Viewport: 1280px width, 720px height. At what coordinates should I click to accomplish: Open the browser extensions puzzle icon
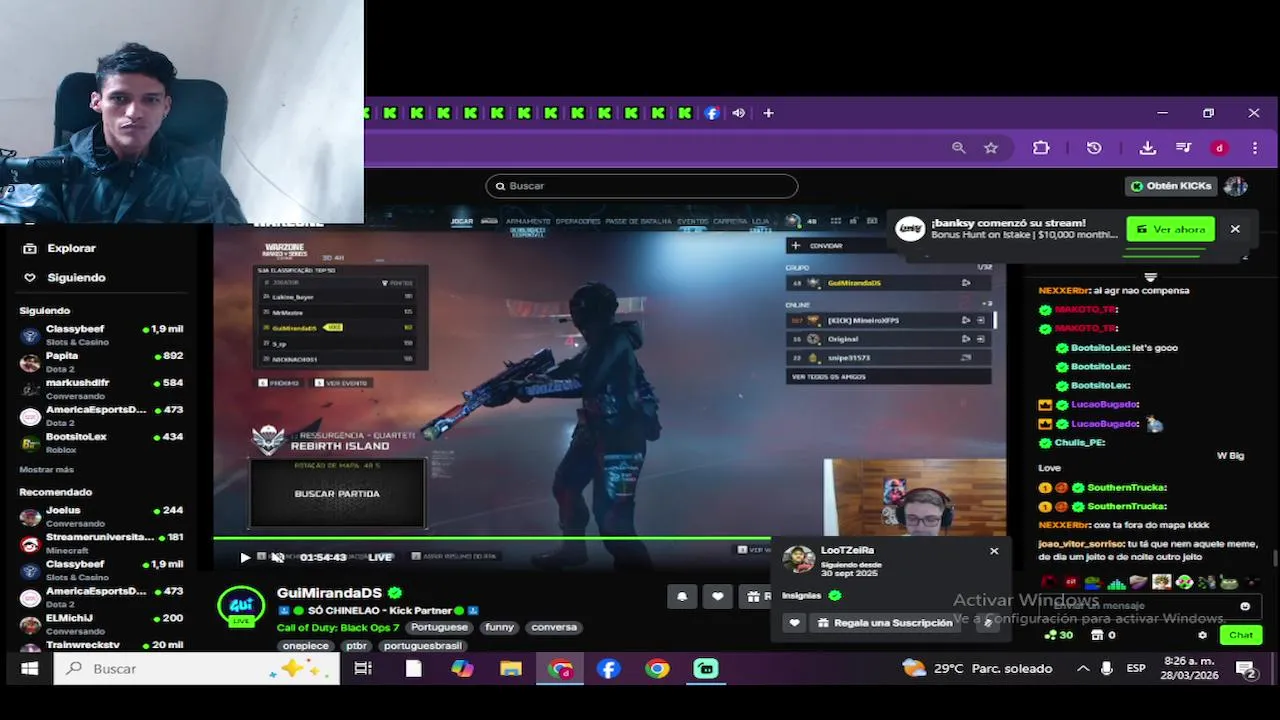point(1041,148)
